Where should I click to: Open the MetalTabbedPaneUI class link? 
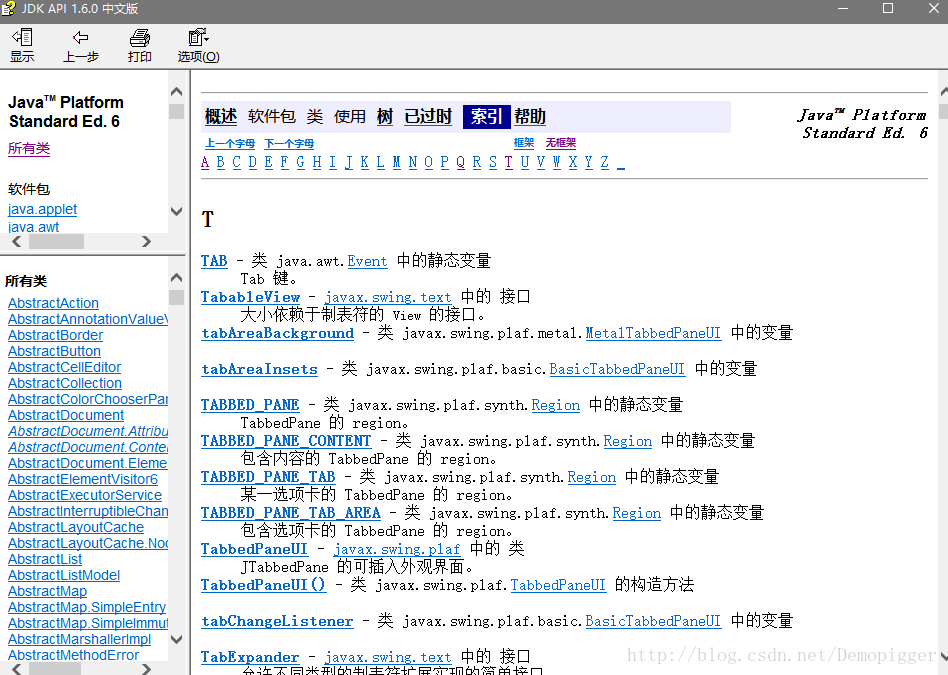click(653, 333)
